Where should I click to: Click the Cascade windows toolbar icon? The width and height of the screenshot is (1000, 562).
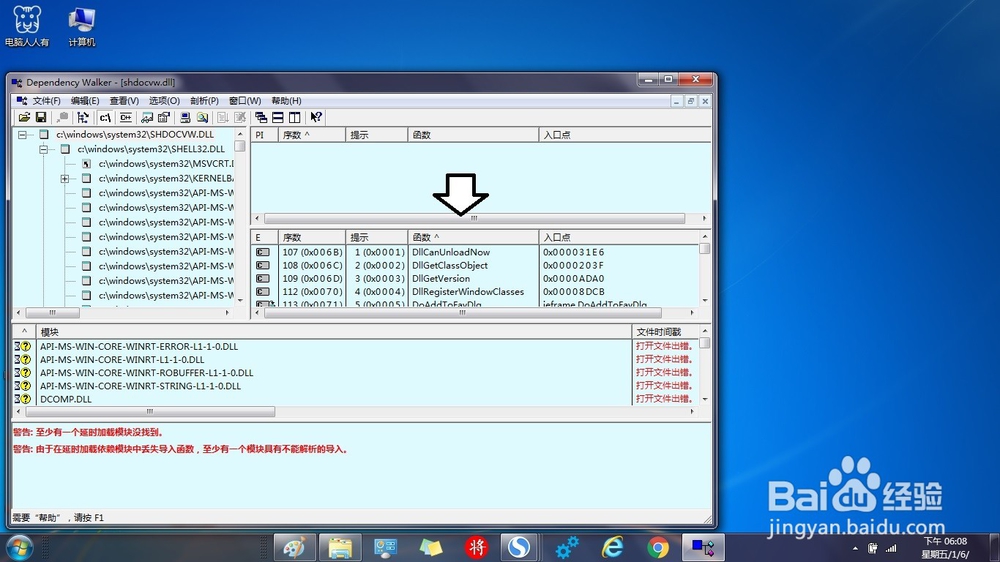pyautogui.click(x=261, y=117)
